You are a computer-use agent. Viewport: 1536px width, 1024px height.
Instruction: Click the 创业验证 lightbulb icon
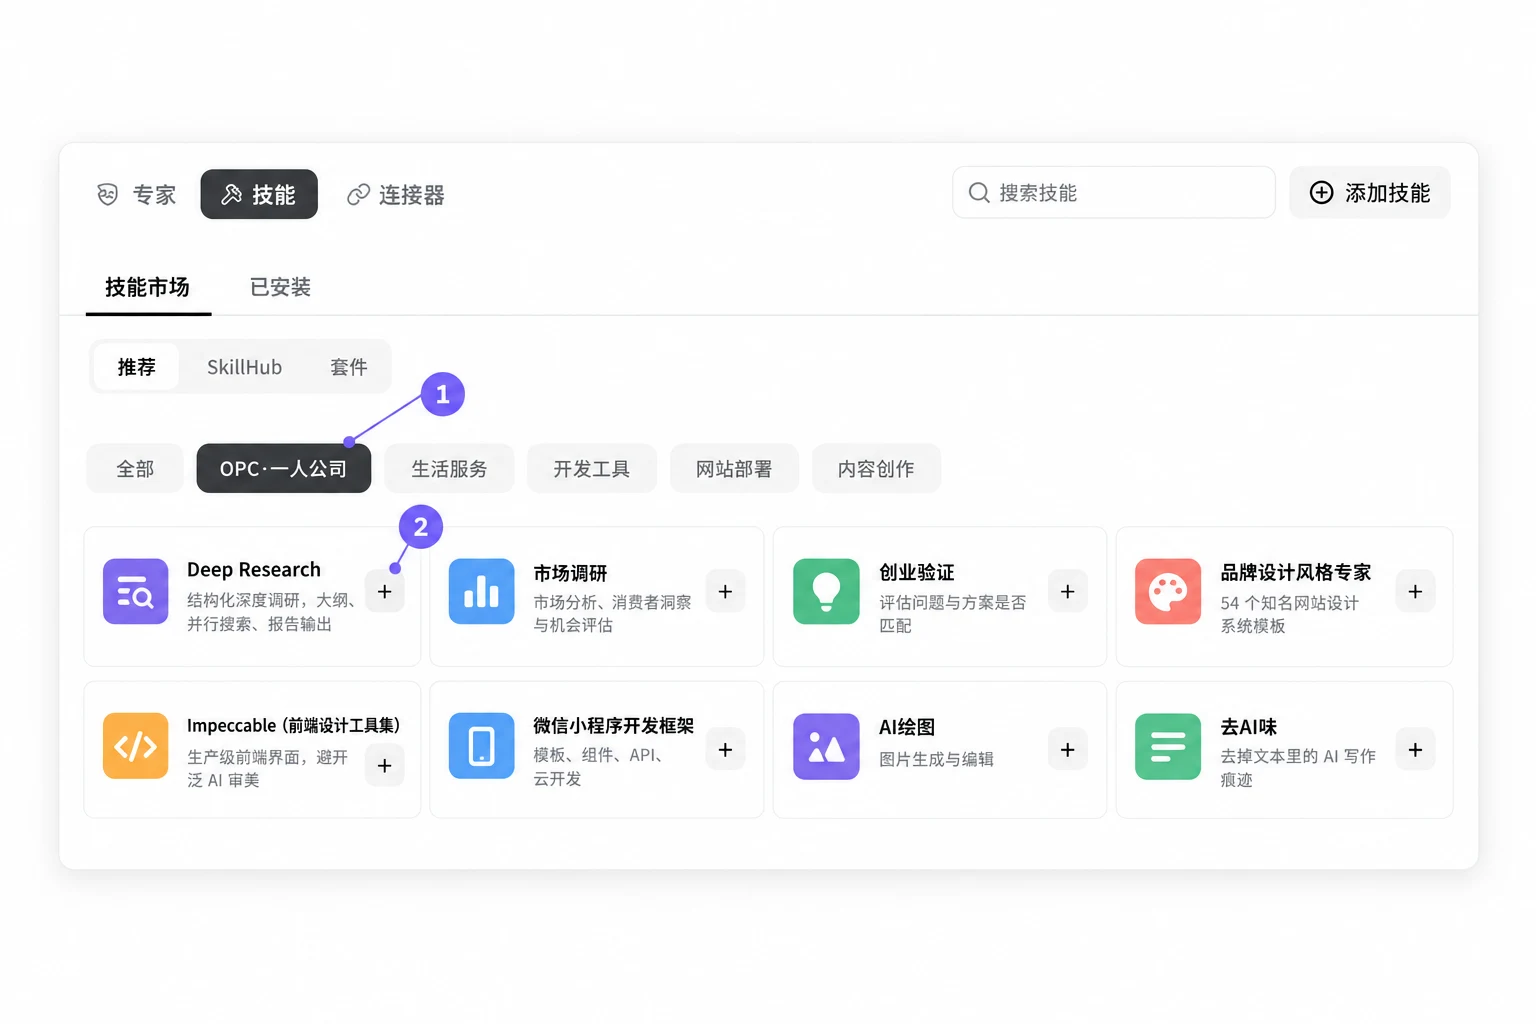pyautogui.click(x=826, y=591)
